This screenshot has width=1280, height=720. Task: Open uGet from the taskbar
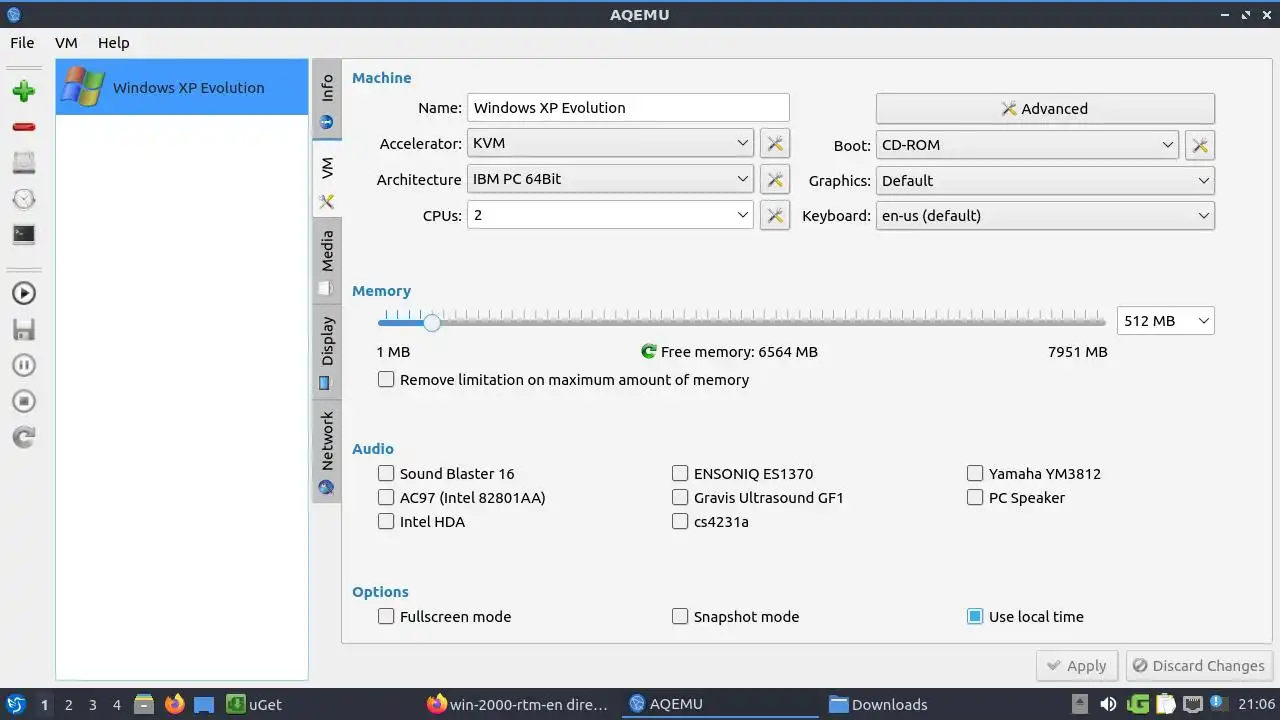(x=254, y=704)
